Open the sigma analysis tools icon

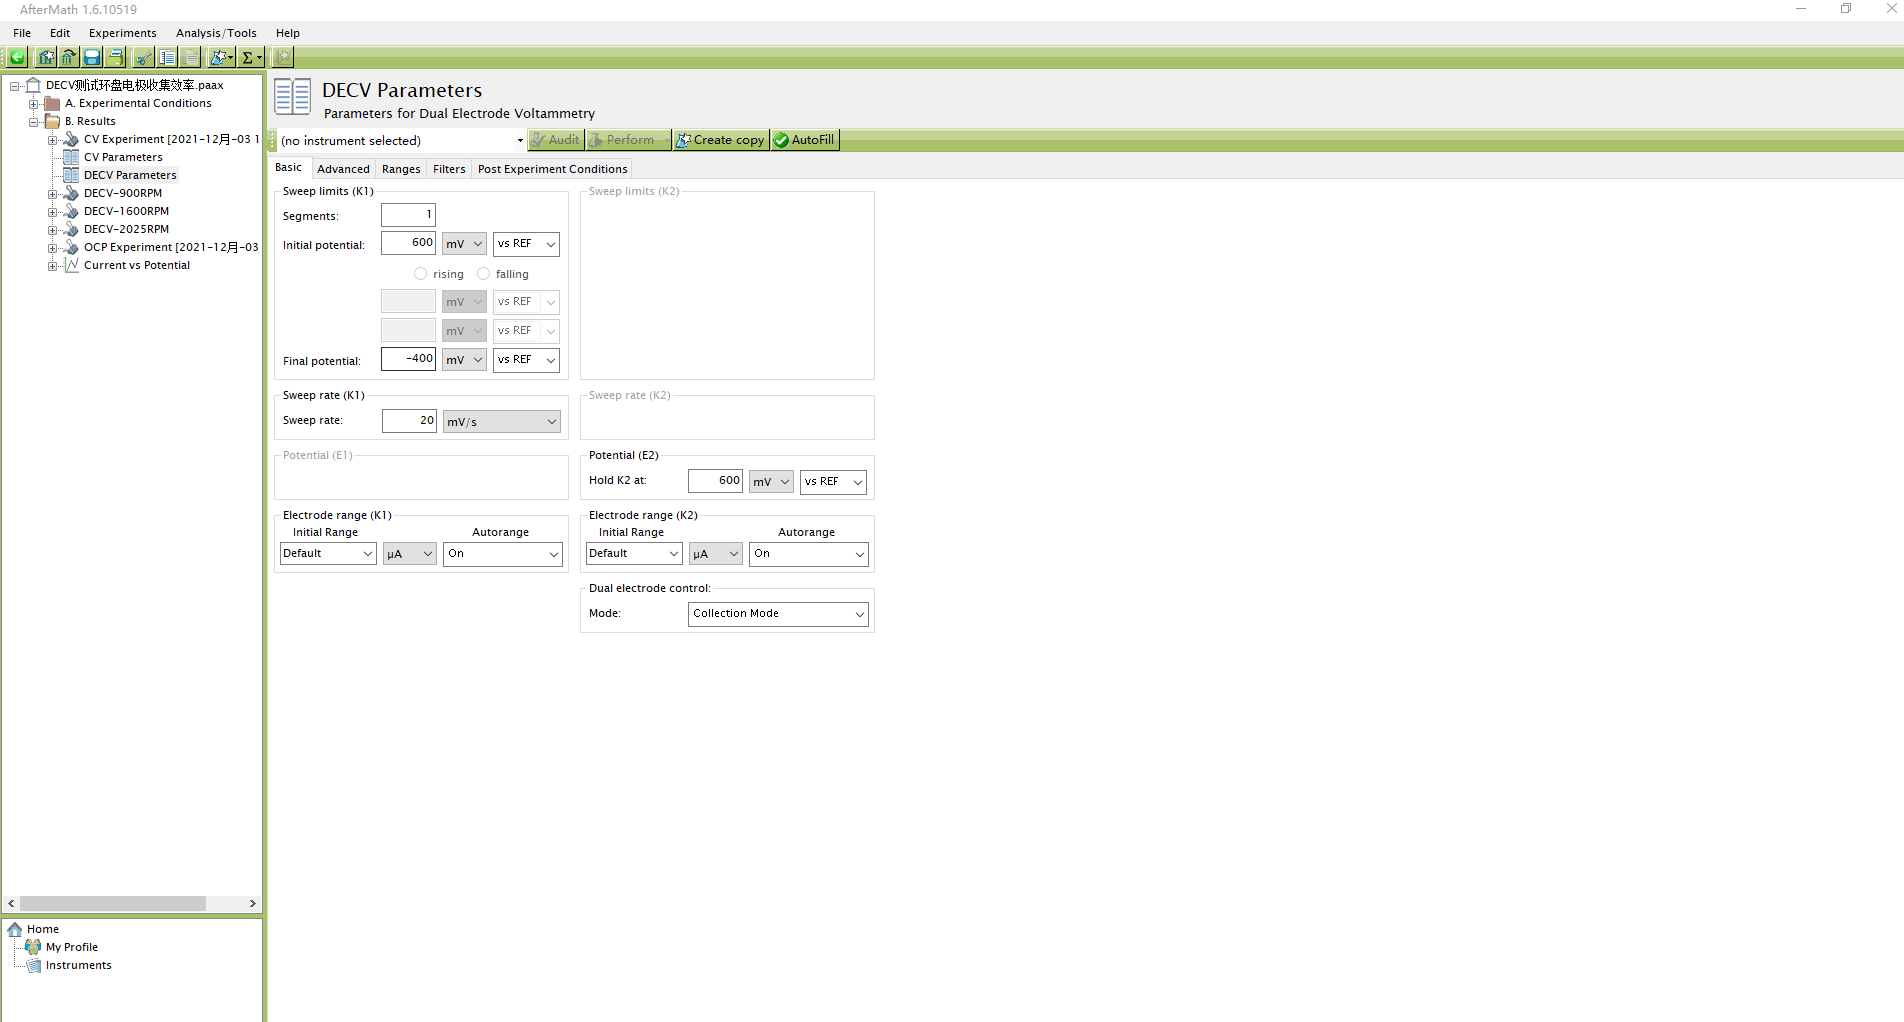[x=250, y=57]
